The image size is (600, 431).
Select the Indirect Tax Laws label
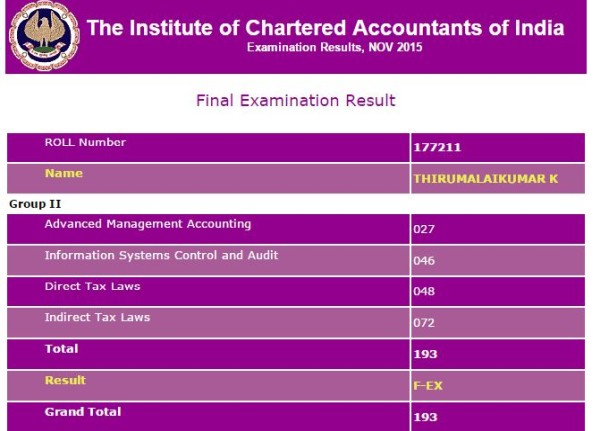(97, 318)
